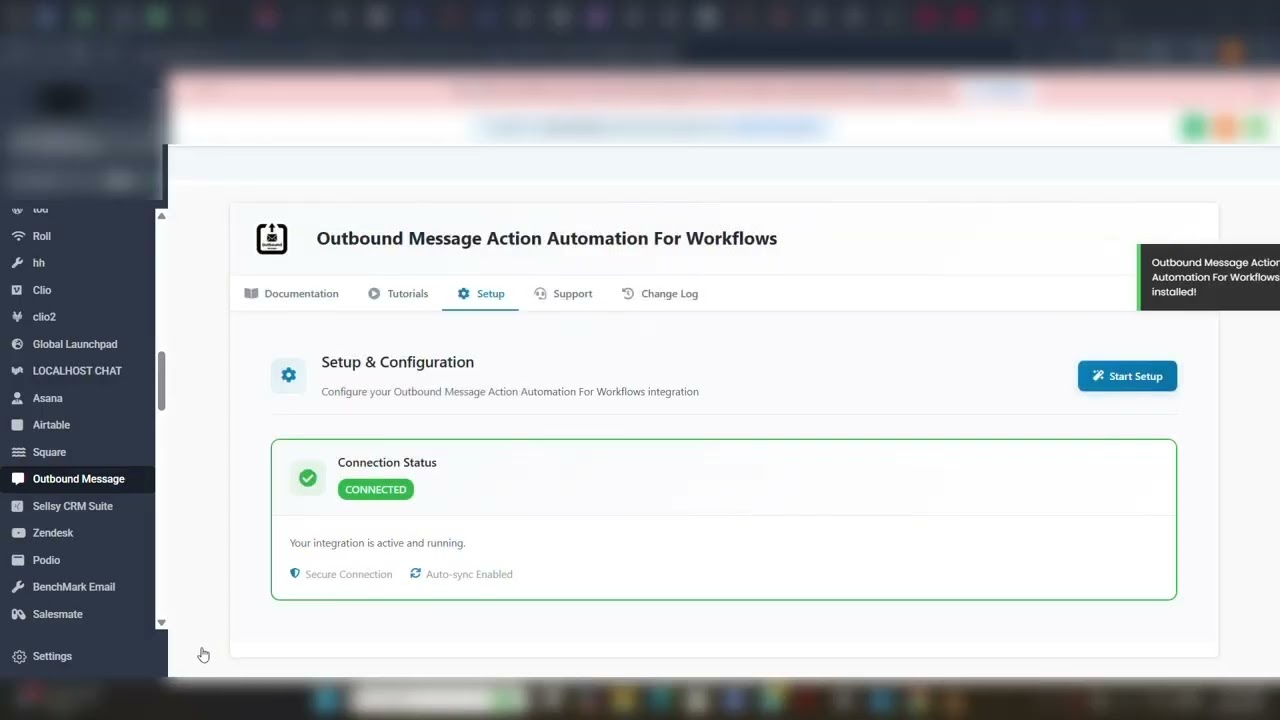1280x720 pixels.
Task: Select Airtable in the sidebar
Action: (51, 425)
